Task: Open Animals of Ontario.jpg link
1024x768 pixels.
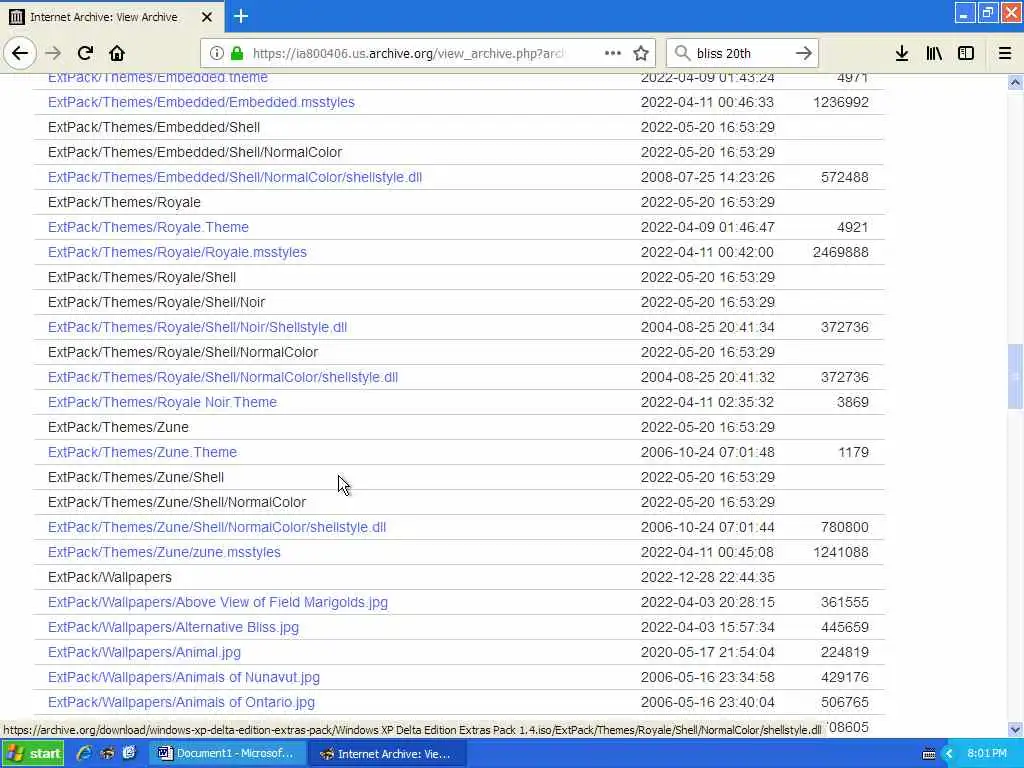Action: pyautogui.click(x=181, y=702)
